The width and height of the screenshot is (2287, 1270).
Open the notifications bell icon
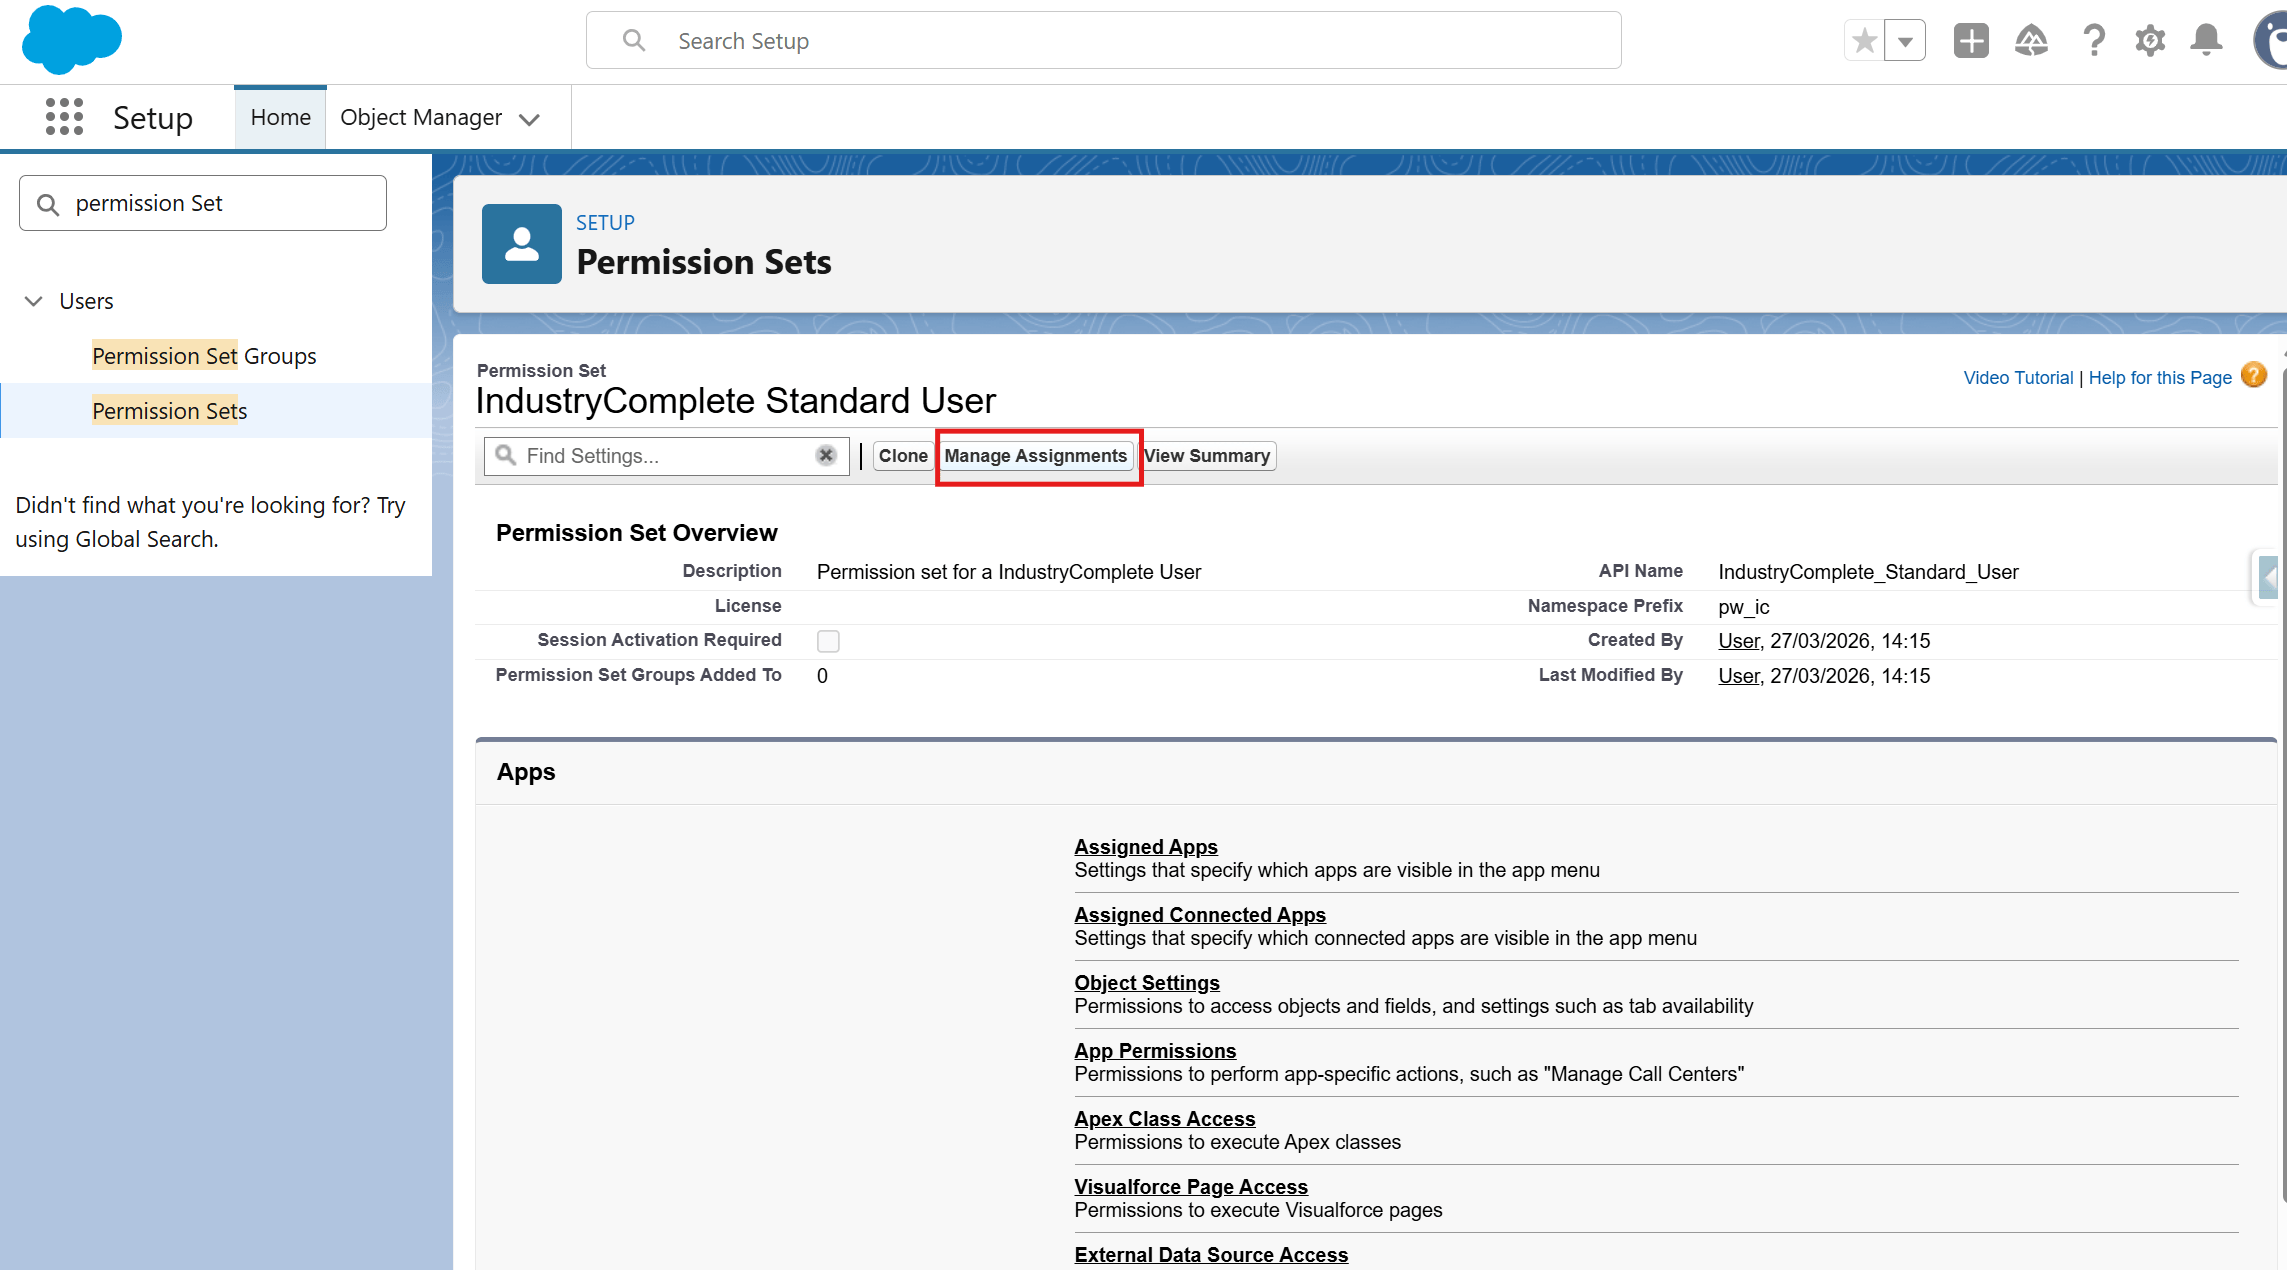(2206, 41)
